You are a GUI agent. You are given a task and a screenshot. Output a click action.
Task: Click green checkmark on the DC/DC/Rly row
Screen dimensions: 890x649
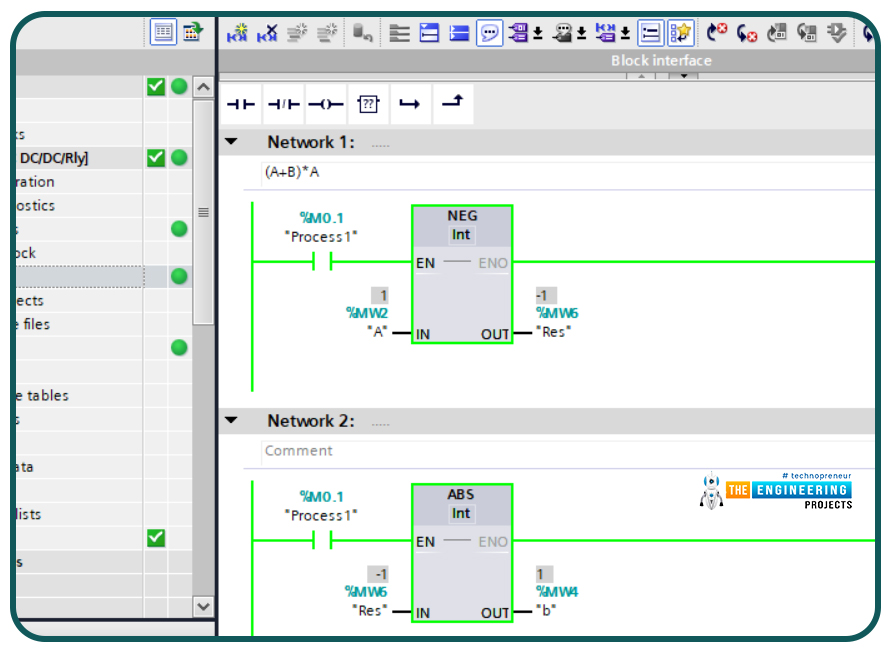point(156,157)
